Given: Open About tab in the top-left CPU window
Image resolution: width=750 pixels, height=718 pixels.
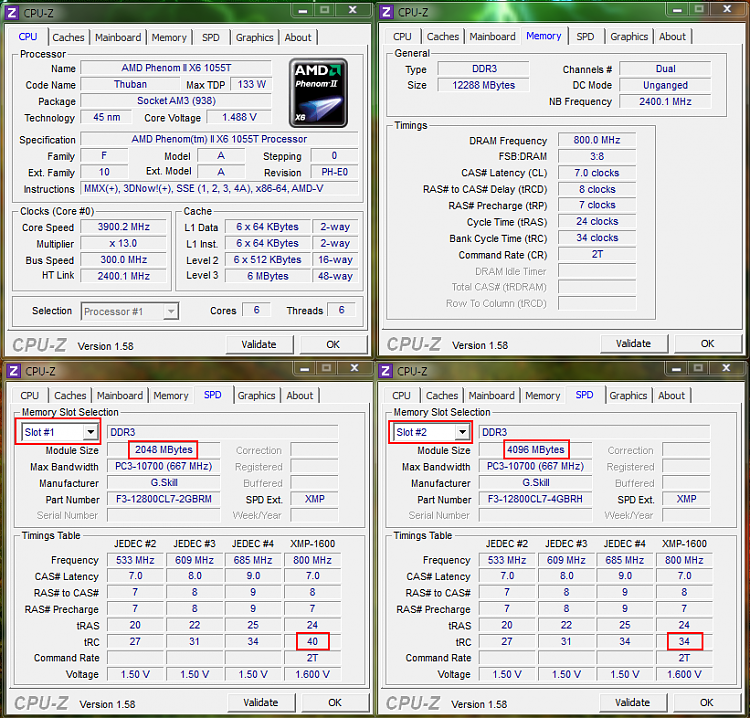Looking at the screenshot, I should pos(298,37).
